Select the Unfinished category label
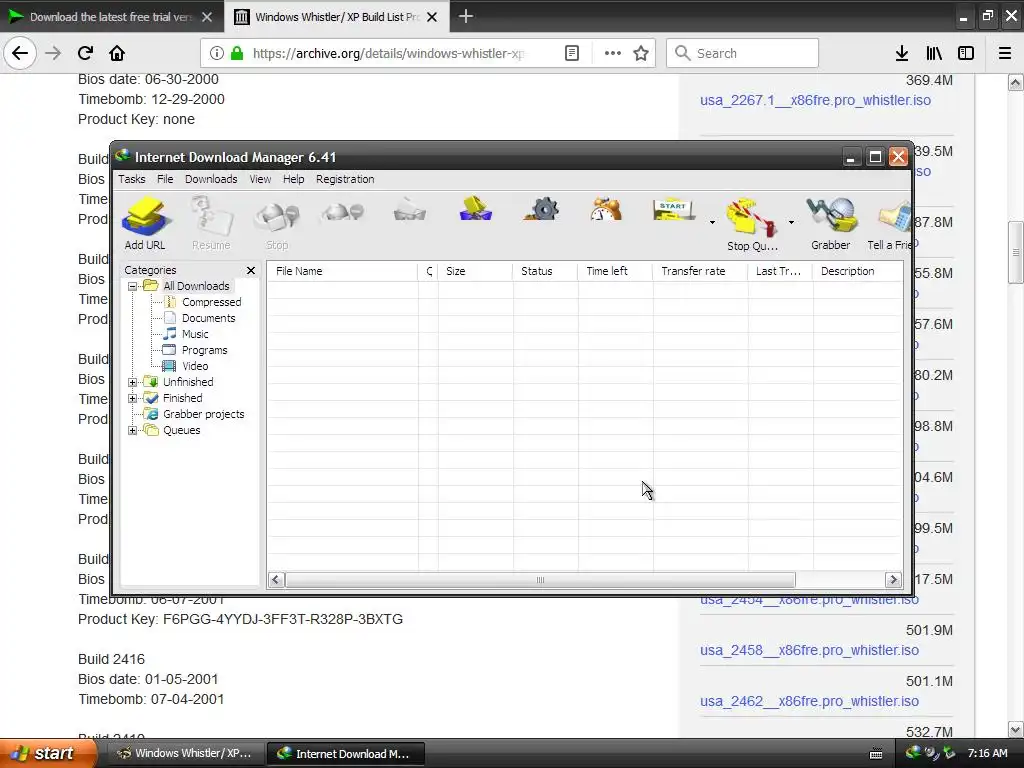This screenshot has width=1024, height=768. coord(188,382)
